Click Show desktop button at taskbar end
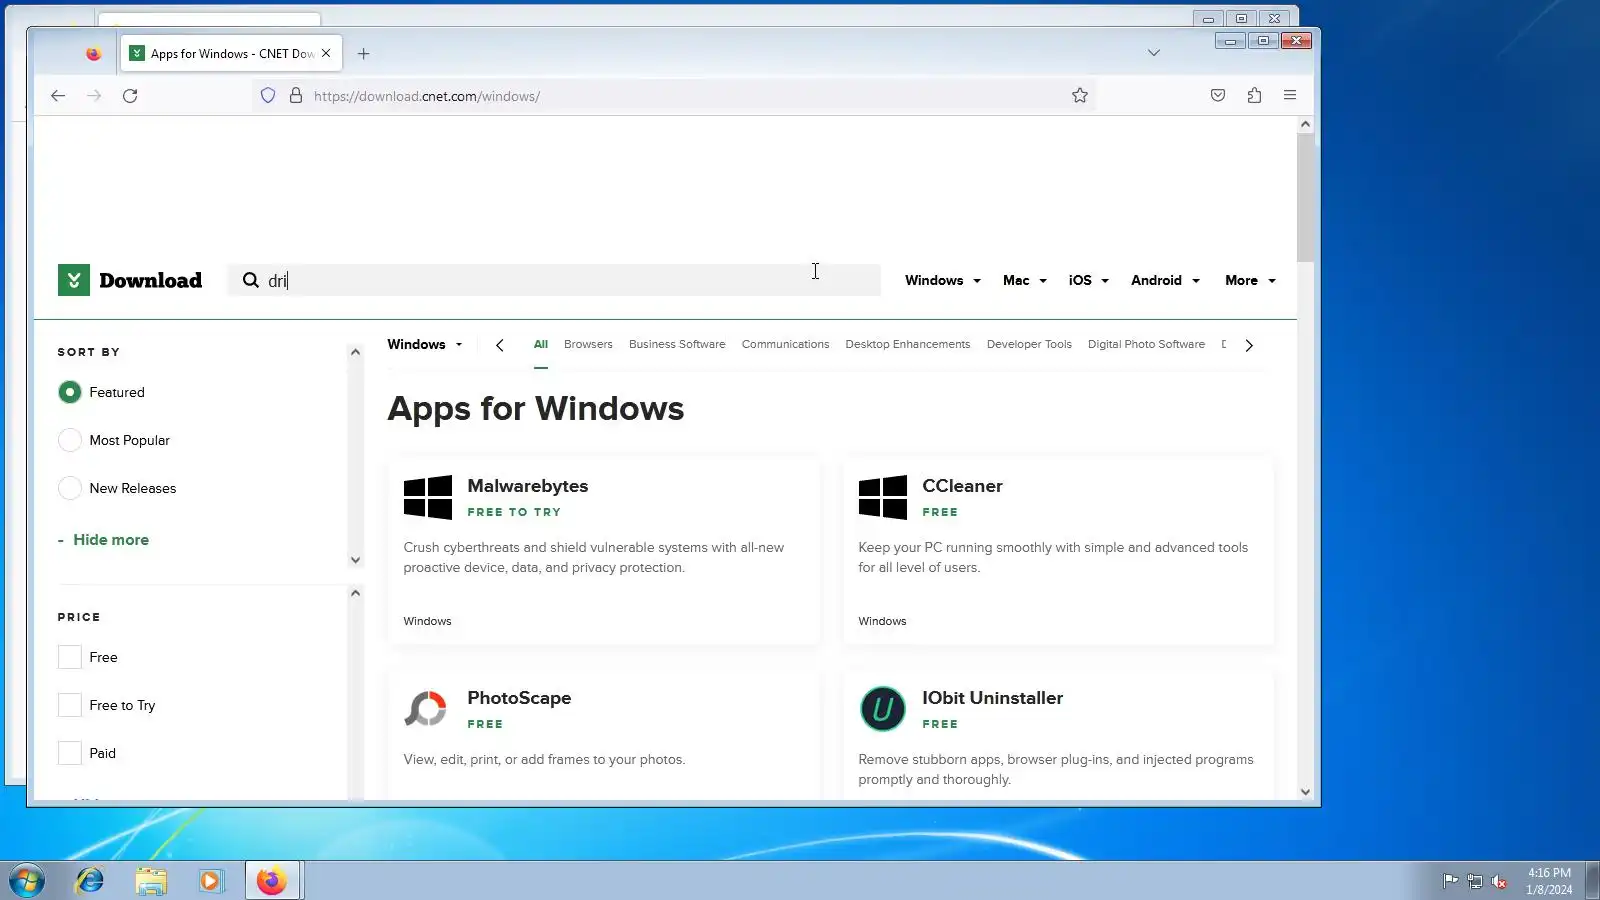1600x900 pixels. [1592, 881]
